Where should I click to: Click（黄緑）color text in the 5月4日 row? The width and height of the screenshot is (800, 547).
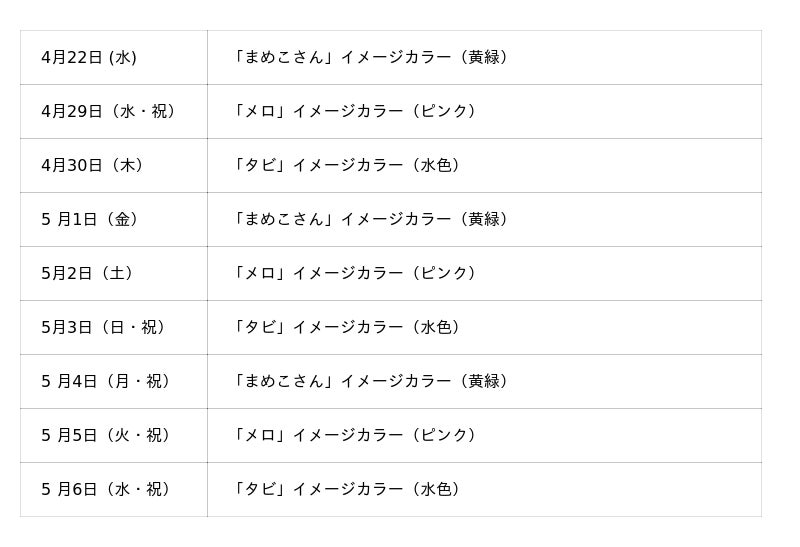[x=486, y=382]
